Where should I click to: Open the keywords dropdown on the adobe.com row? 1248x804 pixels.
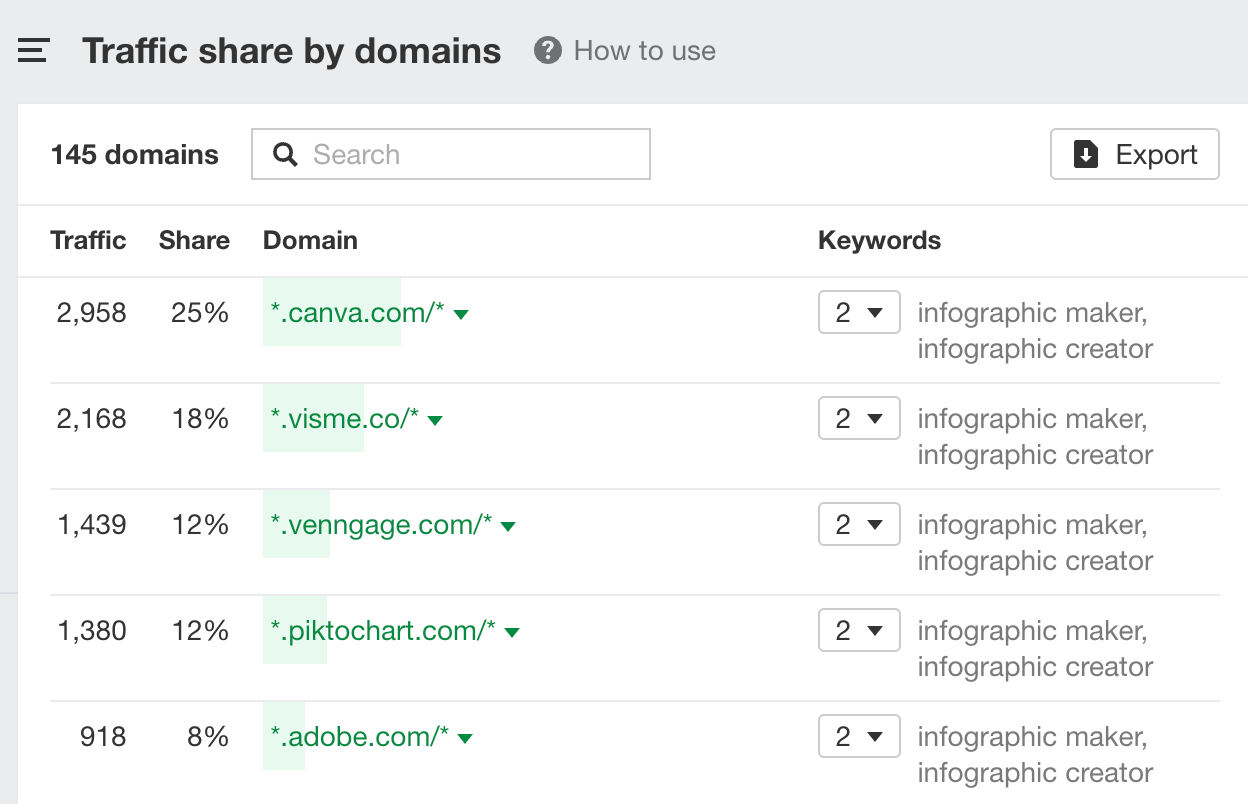[858, 736]
